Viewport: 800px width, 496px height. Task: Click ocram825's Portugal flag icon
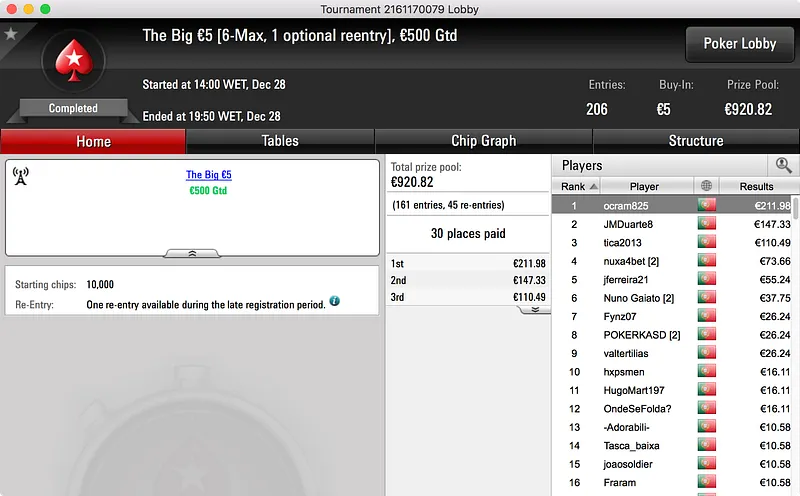(707, 205)
